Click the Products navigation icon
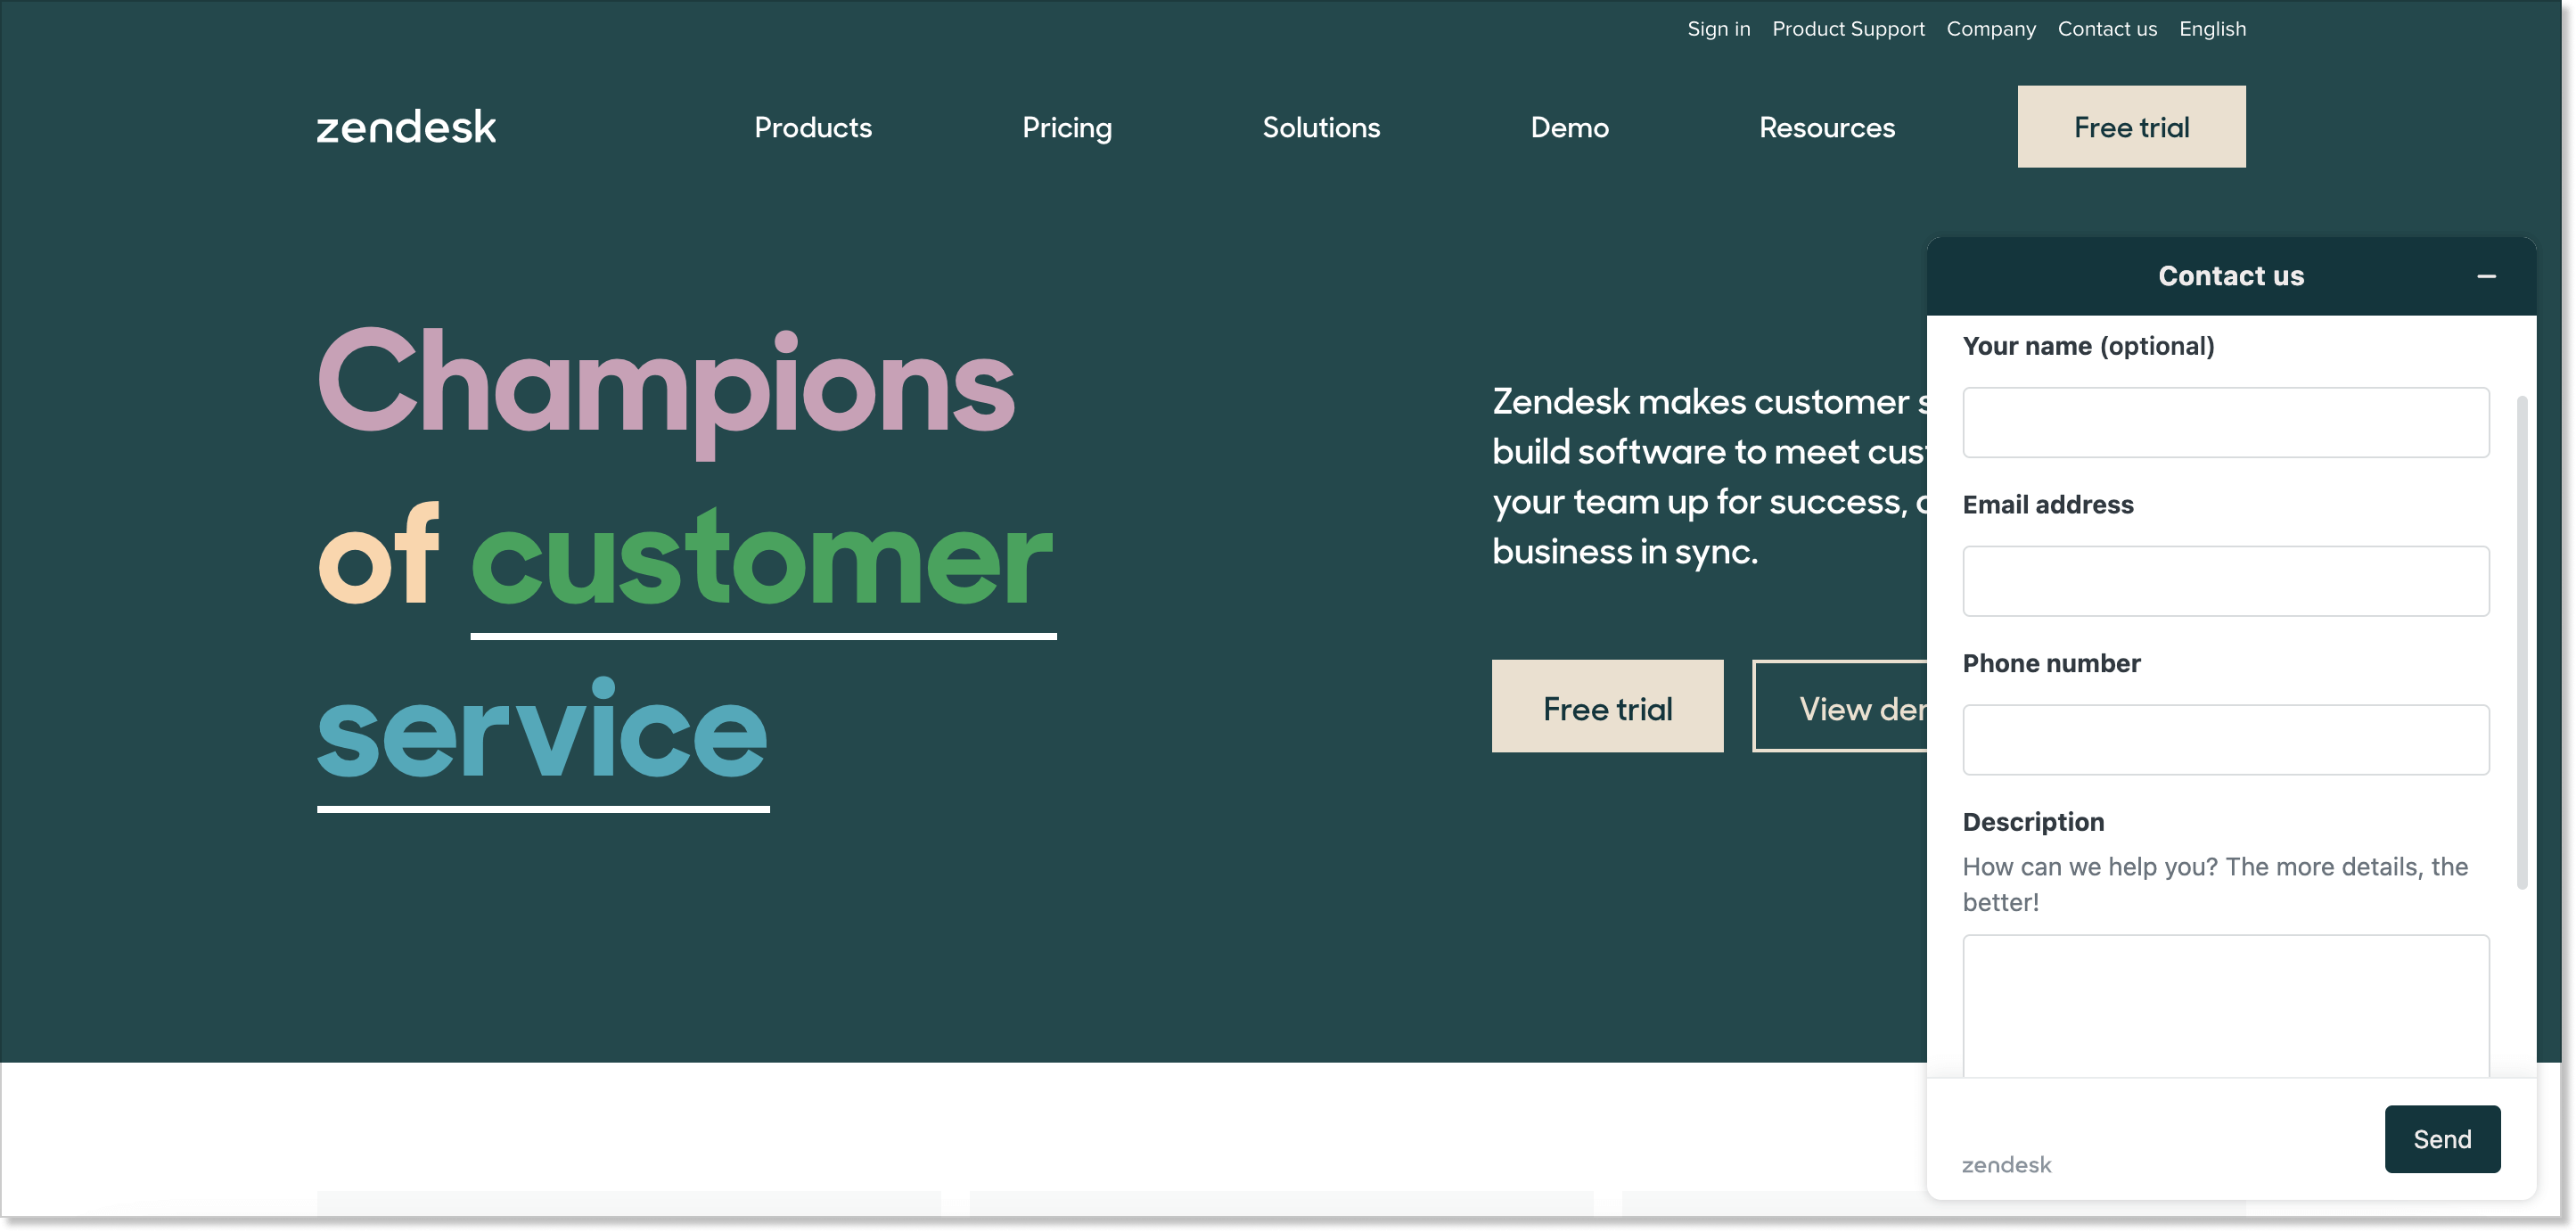Viewport: 2576px width, 1232px height. (x=811, y=127)
